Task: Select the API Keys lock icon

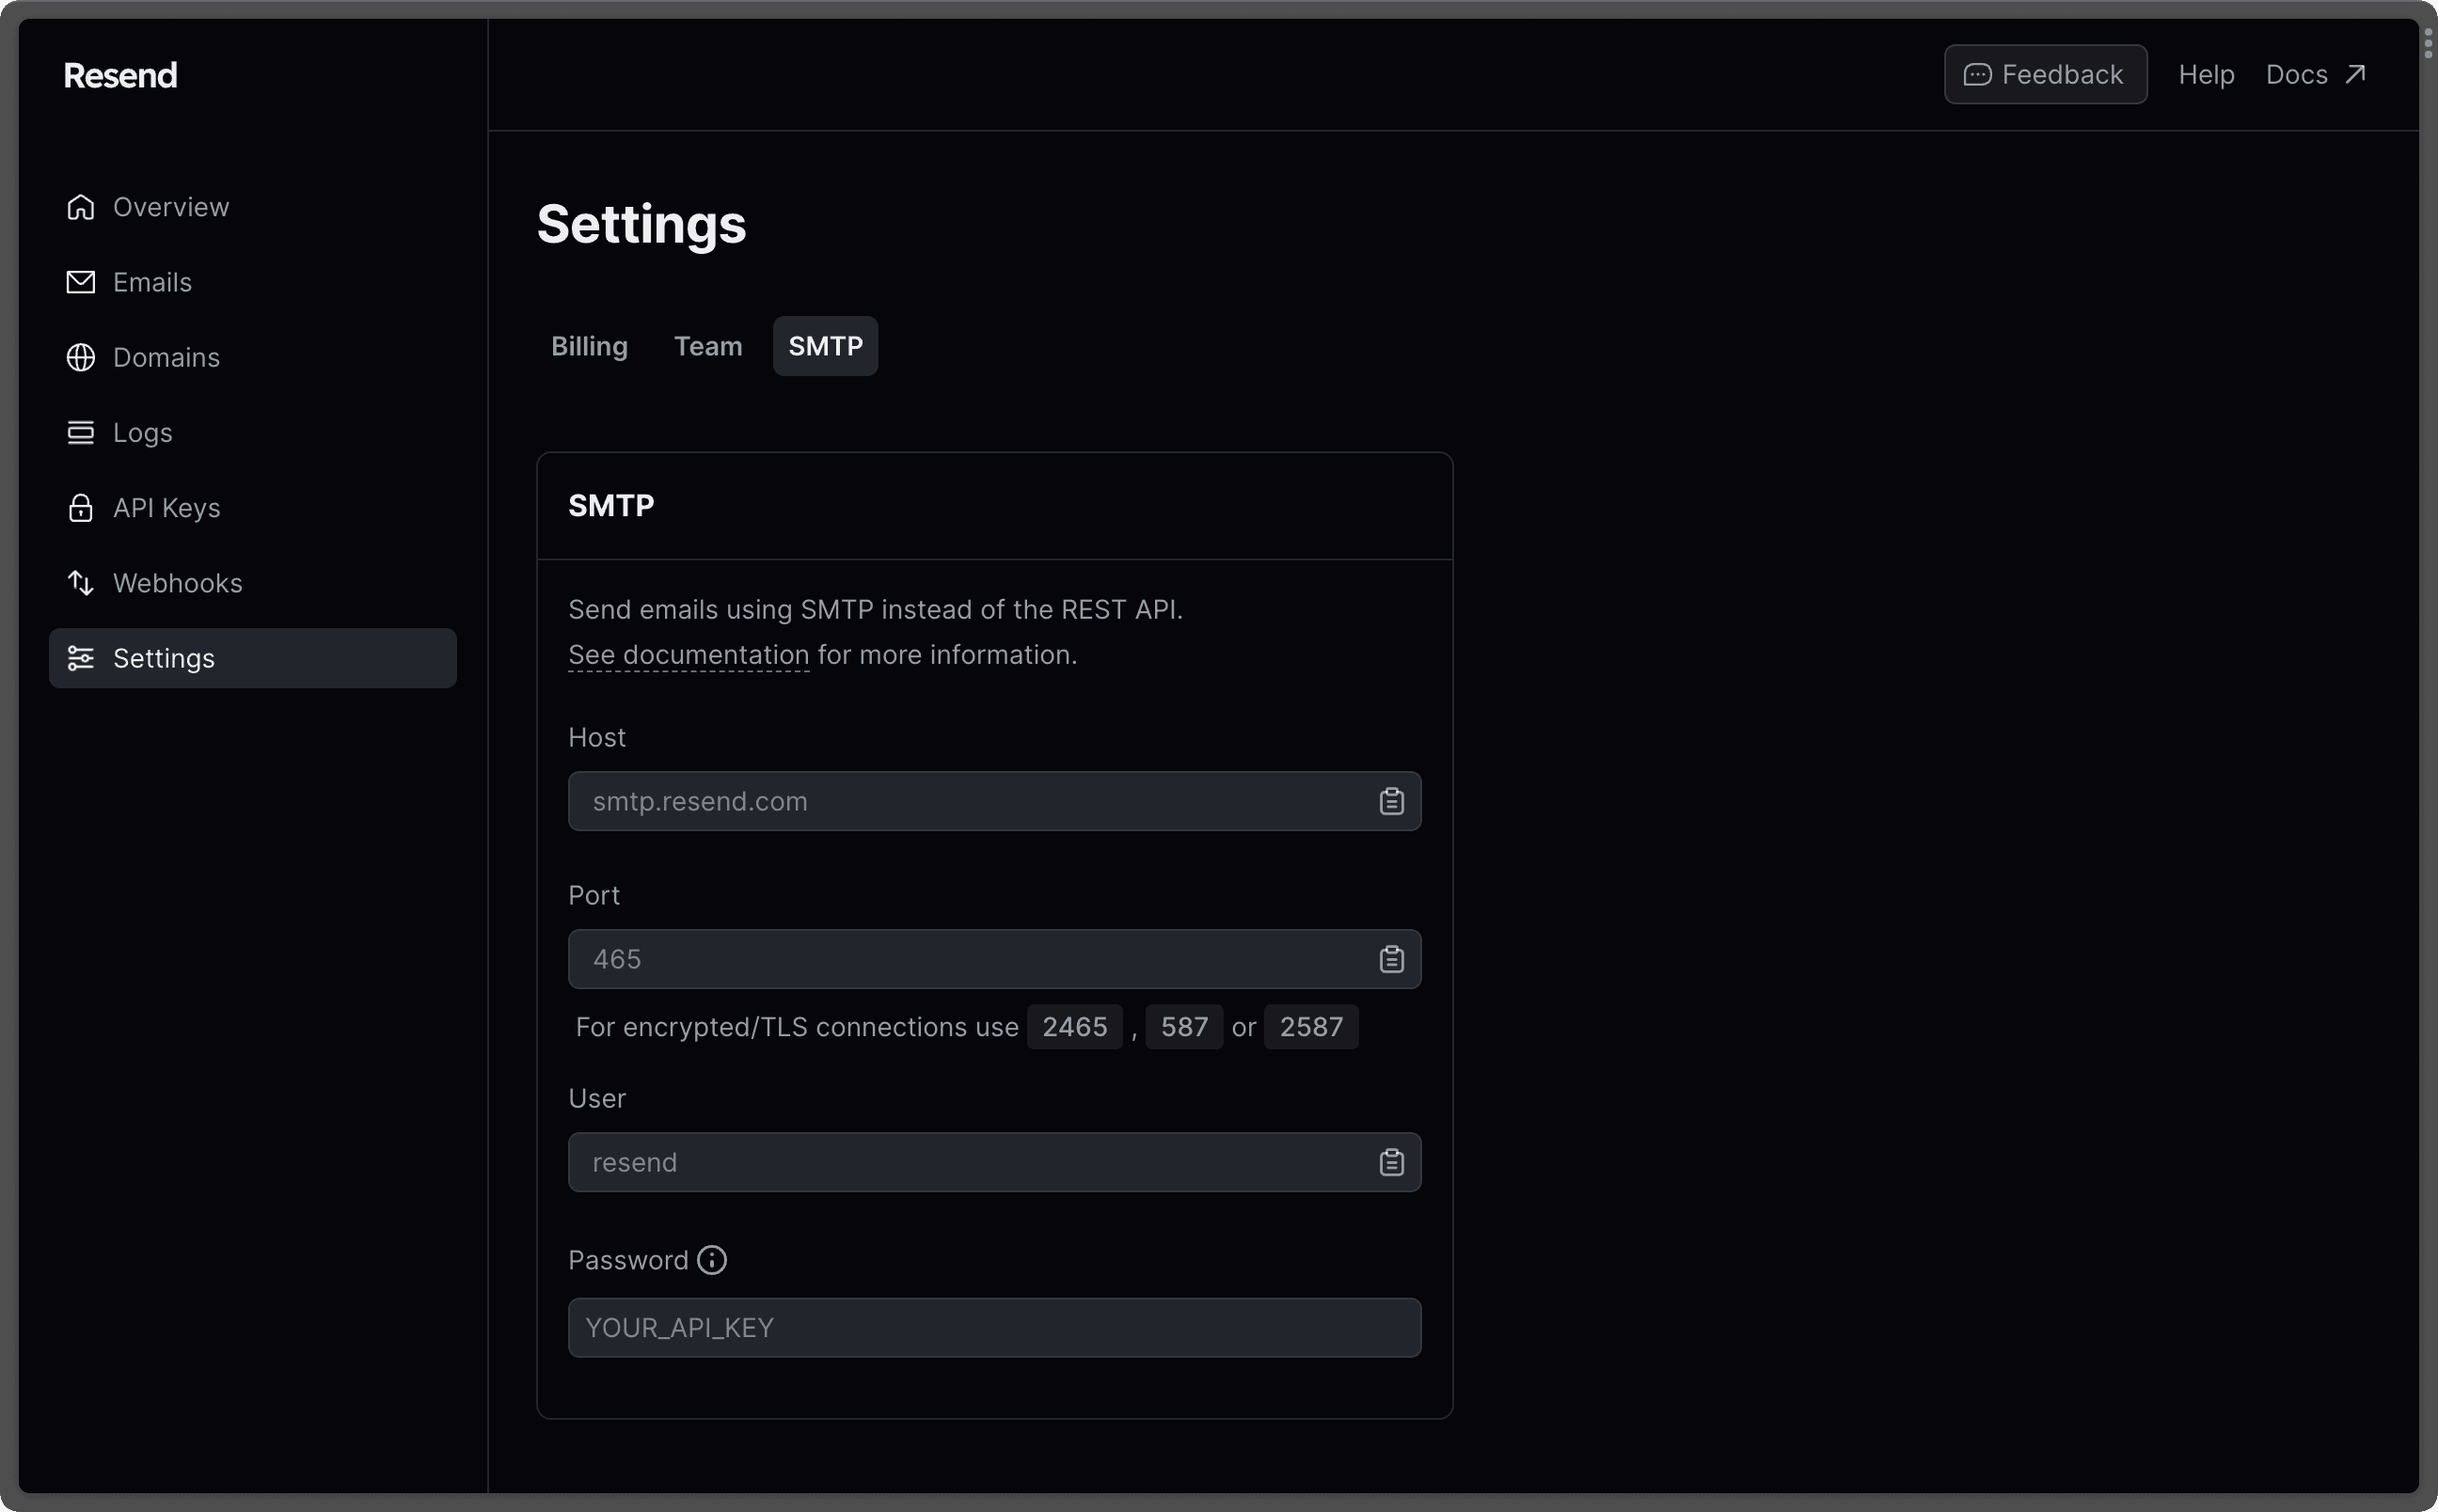Action: pyautogui.click(x=81, y=508)
